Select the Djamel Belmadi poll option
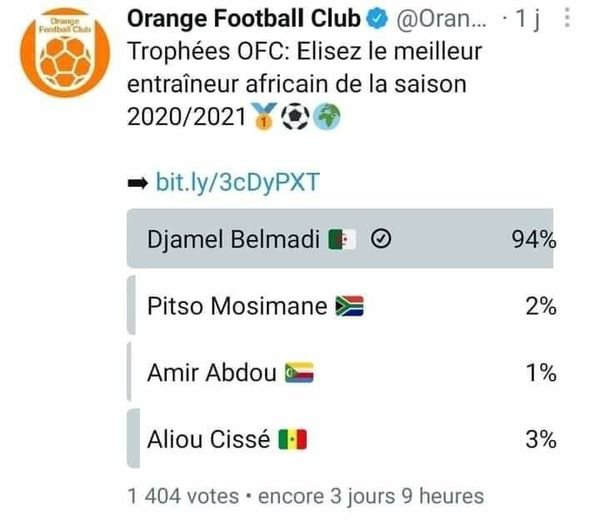 point(340,238)
